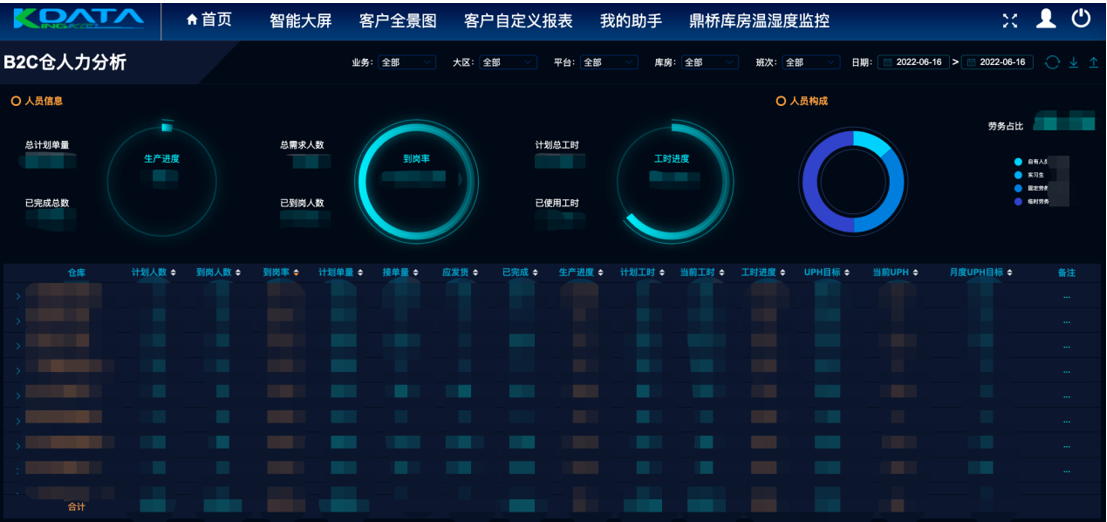Expand the first warehouse table row

[17, 297]
